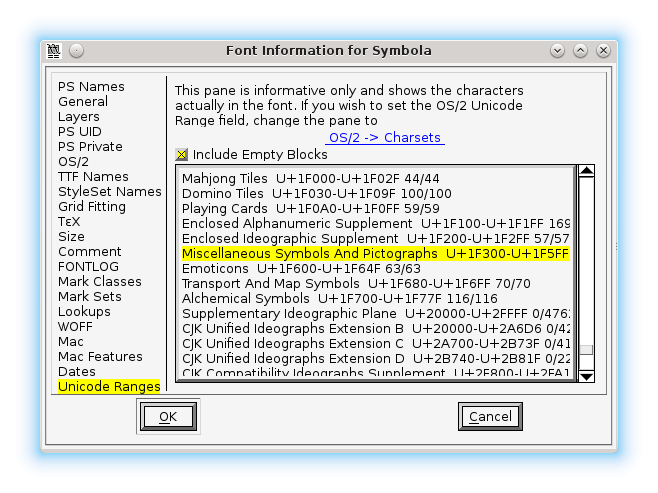The width and height of the screenshot is (658, 493).
Task: Open the OS/2 -> Charsets link
Action: point(385,138)
